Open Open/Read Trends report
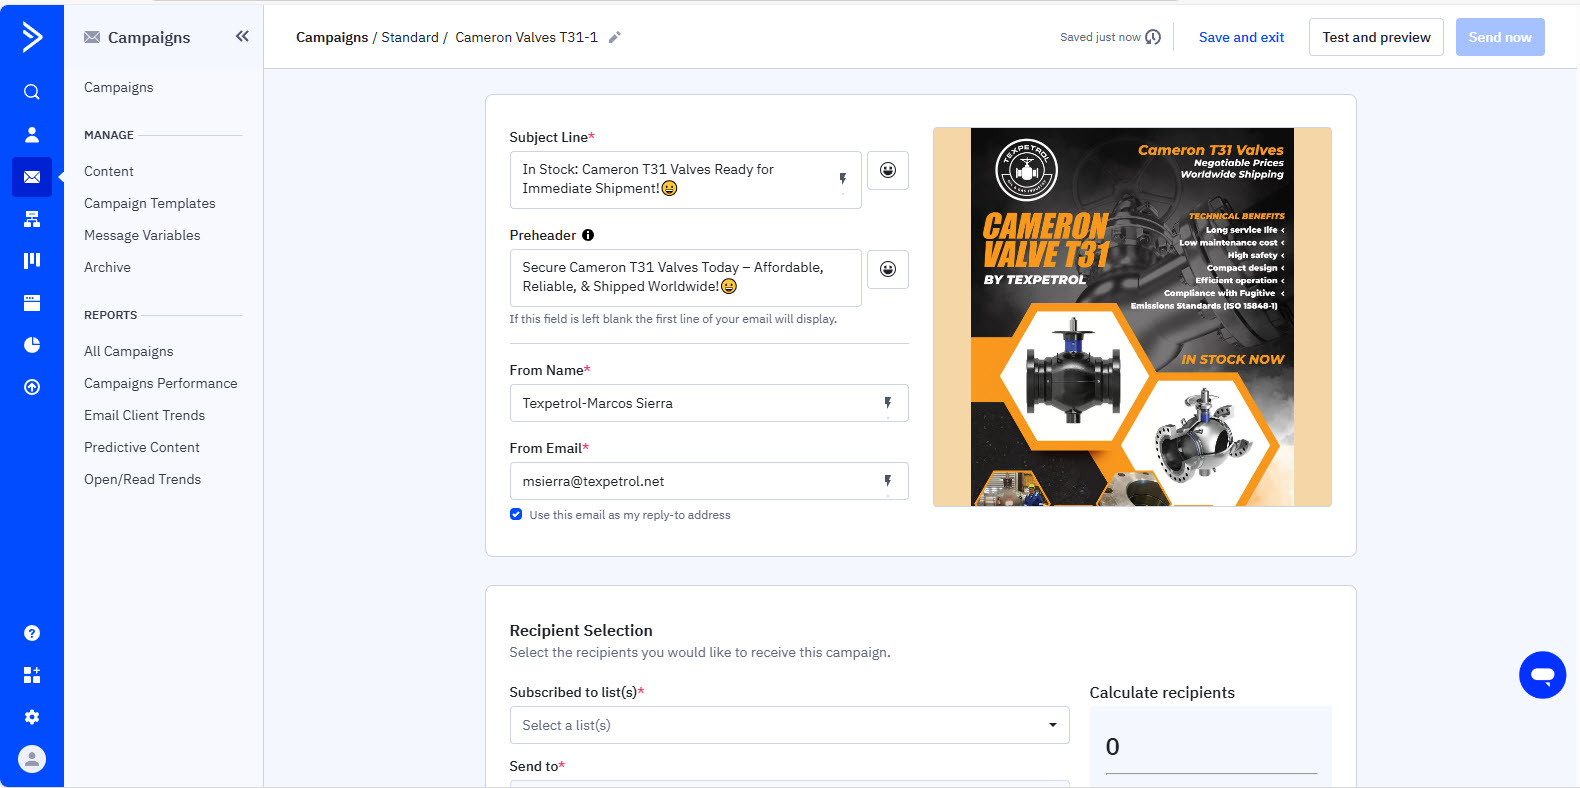1580x788 pixels. (x=143, y=479)
